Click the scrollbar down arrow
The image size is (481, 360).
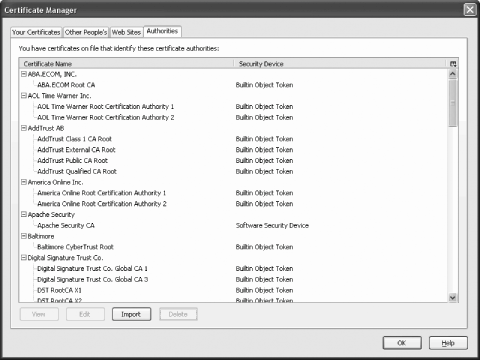pos(453,297)
